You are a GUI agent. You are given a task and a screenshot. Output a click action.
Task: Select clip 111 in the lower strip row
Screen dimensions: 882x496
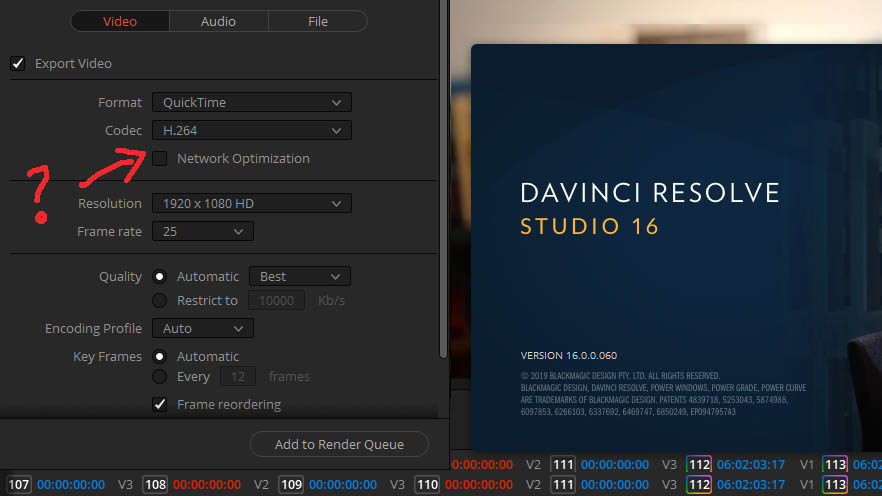pos(562,484)
